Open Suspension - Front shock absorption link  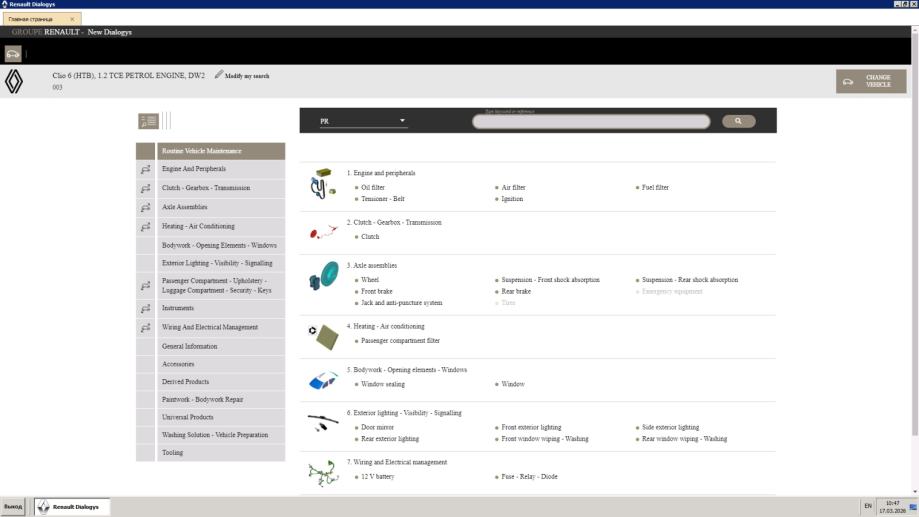click(550, 280)
